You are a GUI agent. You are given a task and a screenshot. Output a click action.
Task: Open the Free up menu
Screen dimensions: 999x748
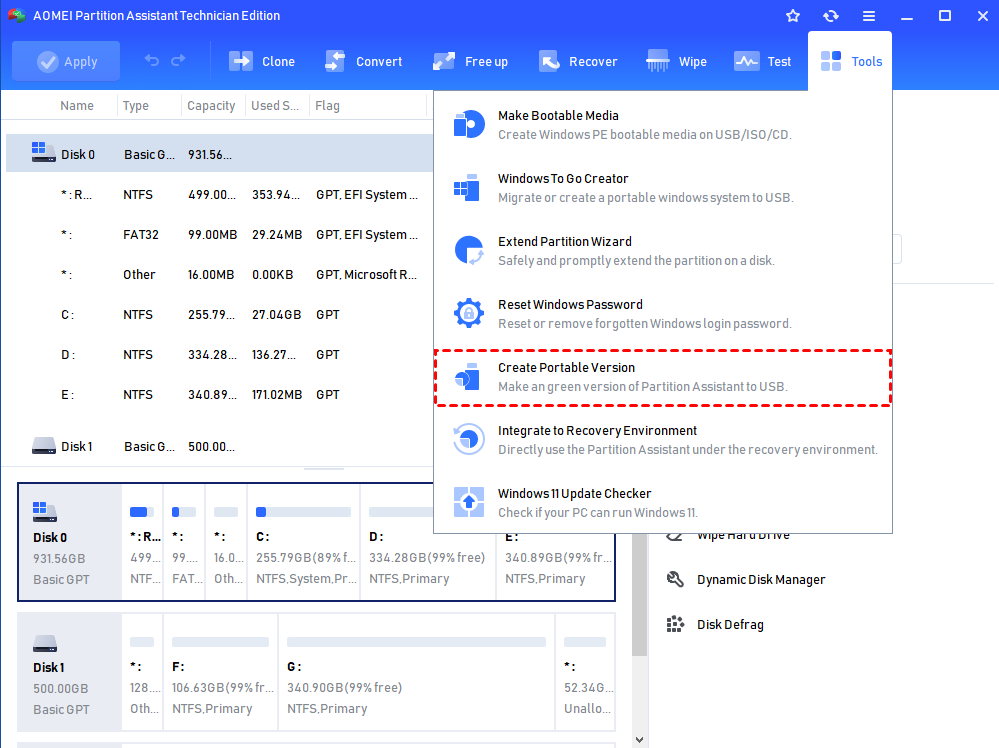(x=470, y=61)
